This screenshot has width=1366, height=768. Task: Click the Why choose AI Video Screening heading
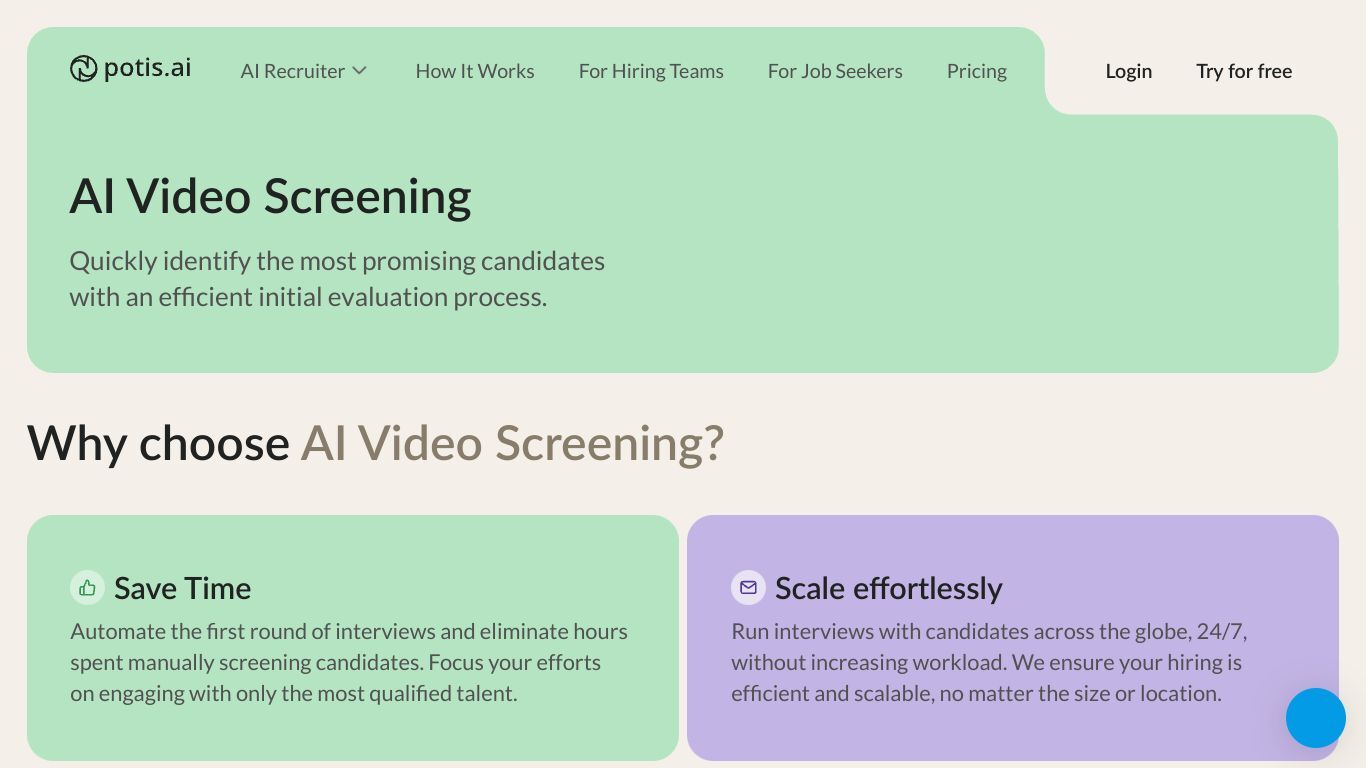[375, 443]
